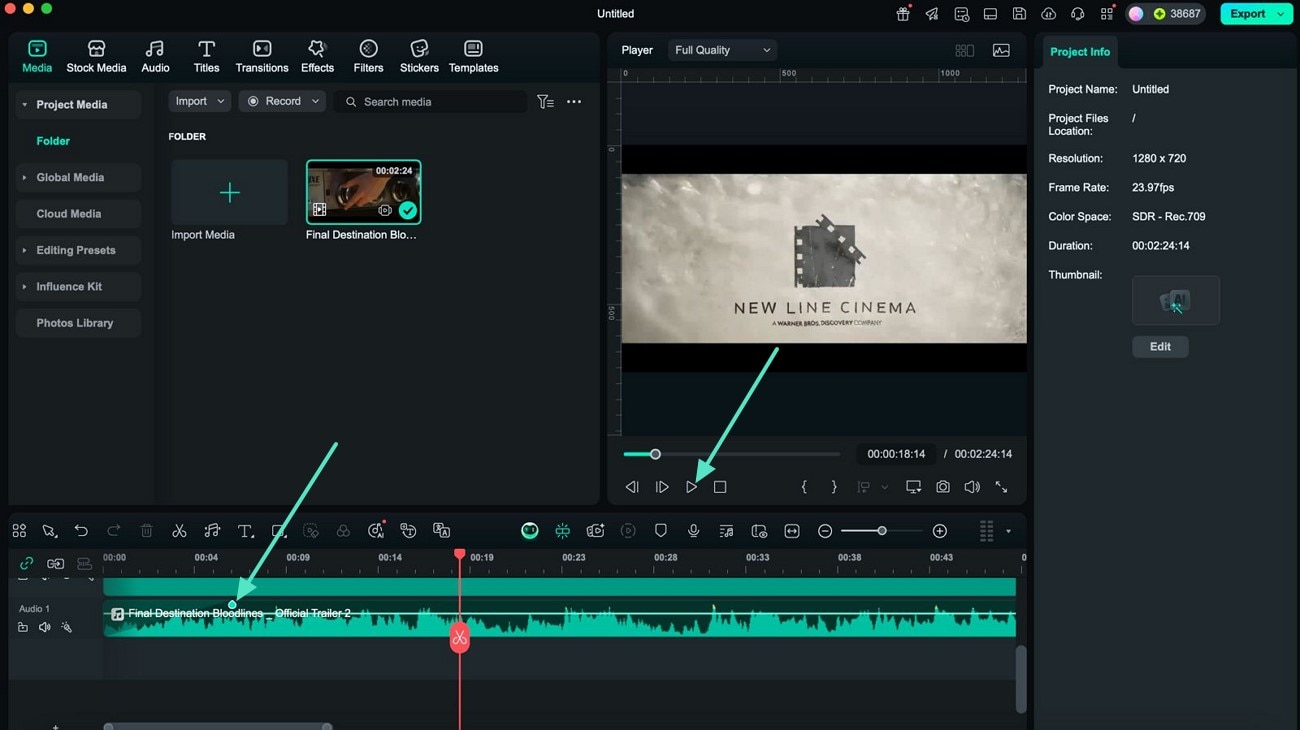1300x730 pixels.
Task: Expand the Editing Presets section
Action: (24, 250)
